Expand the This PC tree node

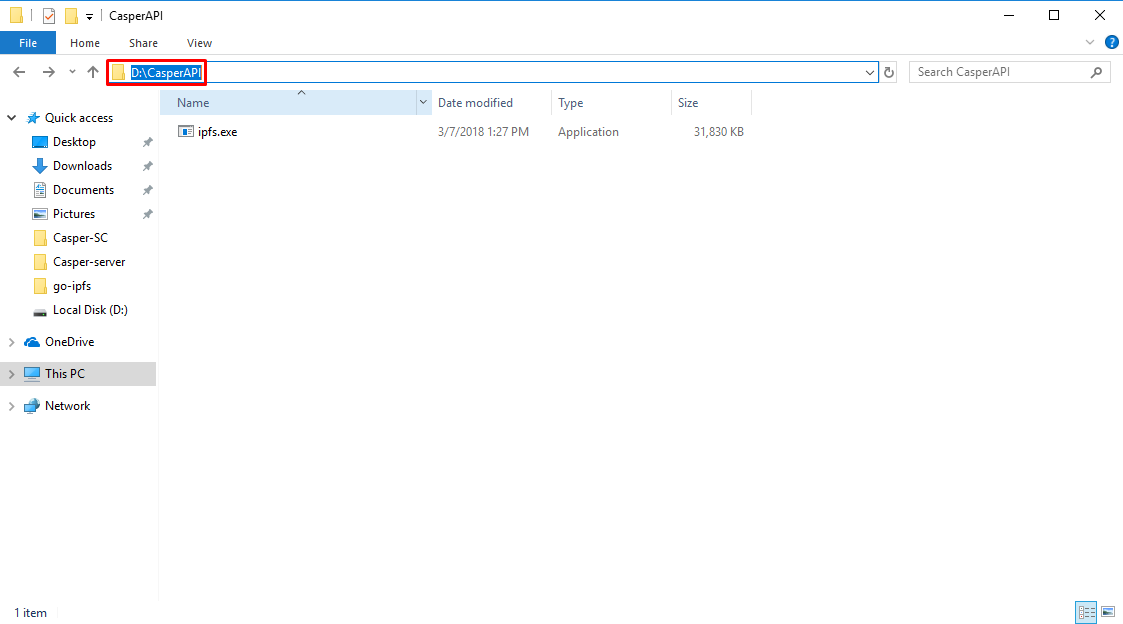click(11, 374)
